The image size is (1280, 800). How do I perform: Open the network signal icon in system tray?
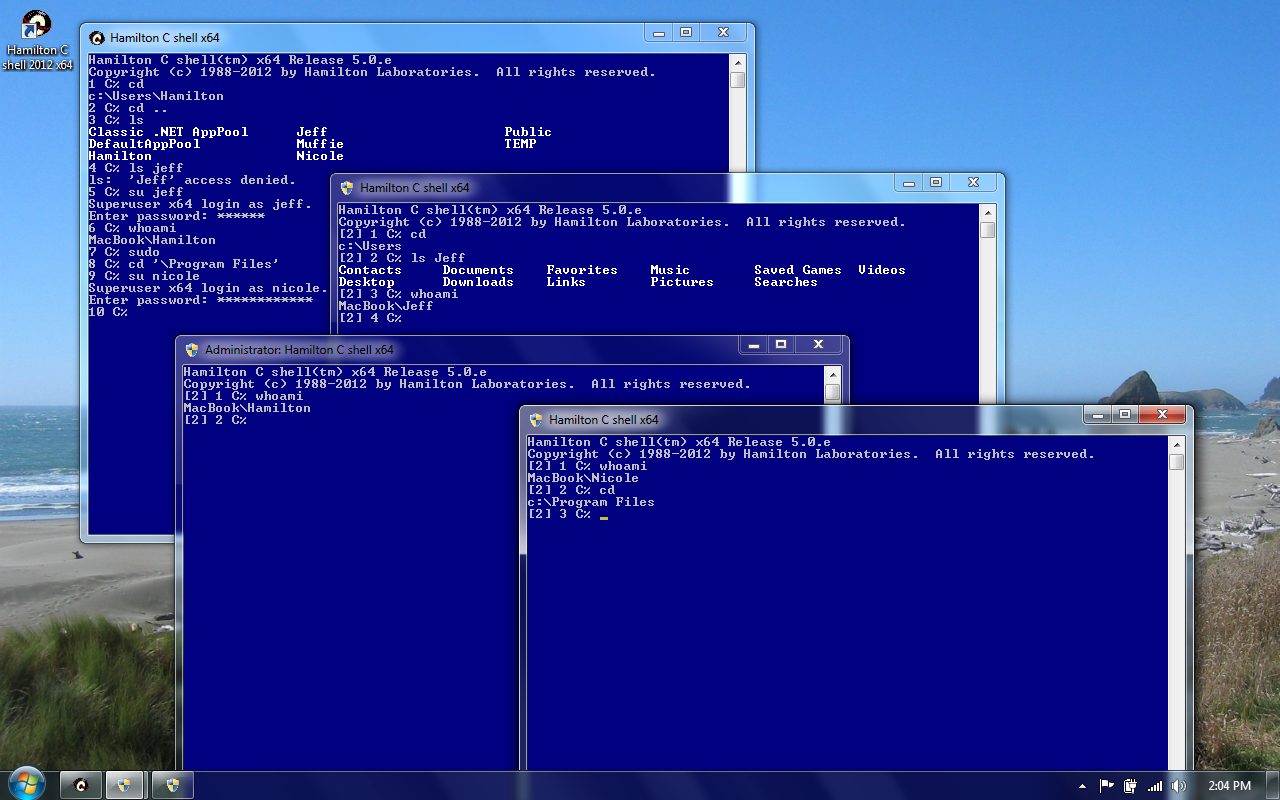(1155, 786)
